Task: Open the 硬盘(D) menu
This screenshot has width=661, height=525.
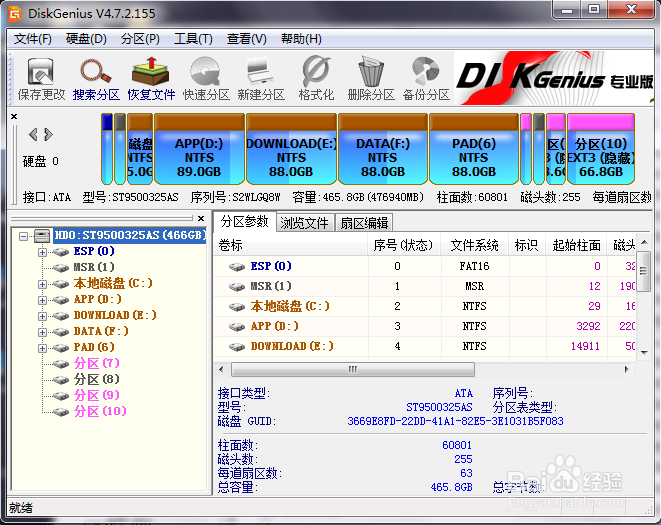Action: (x=86, y=39)
